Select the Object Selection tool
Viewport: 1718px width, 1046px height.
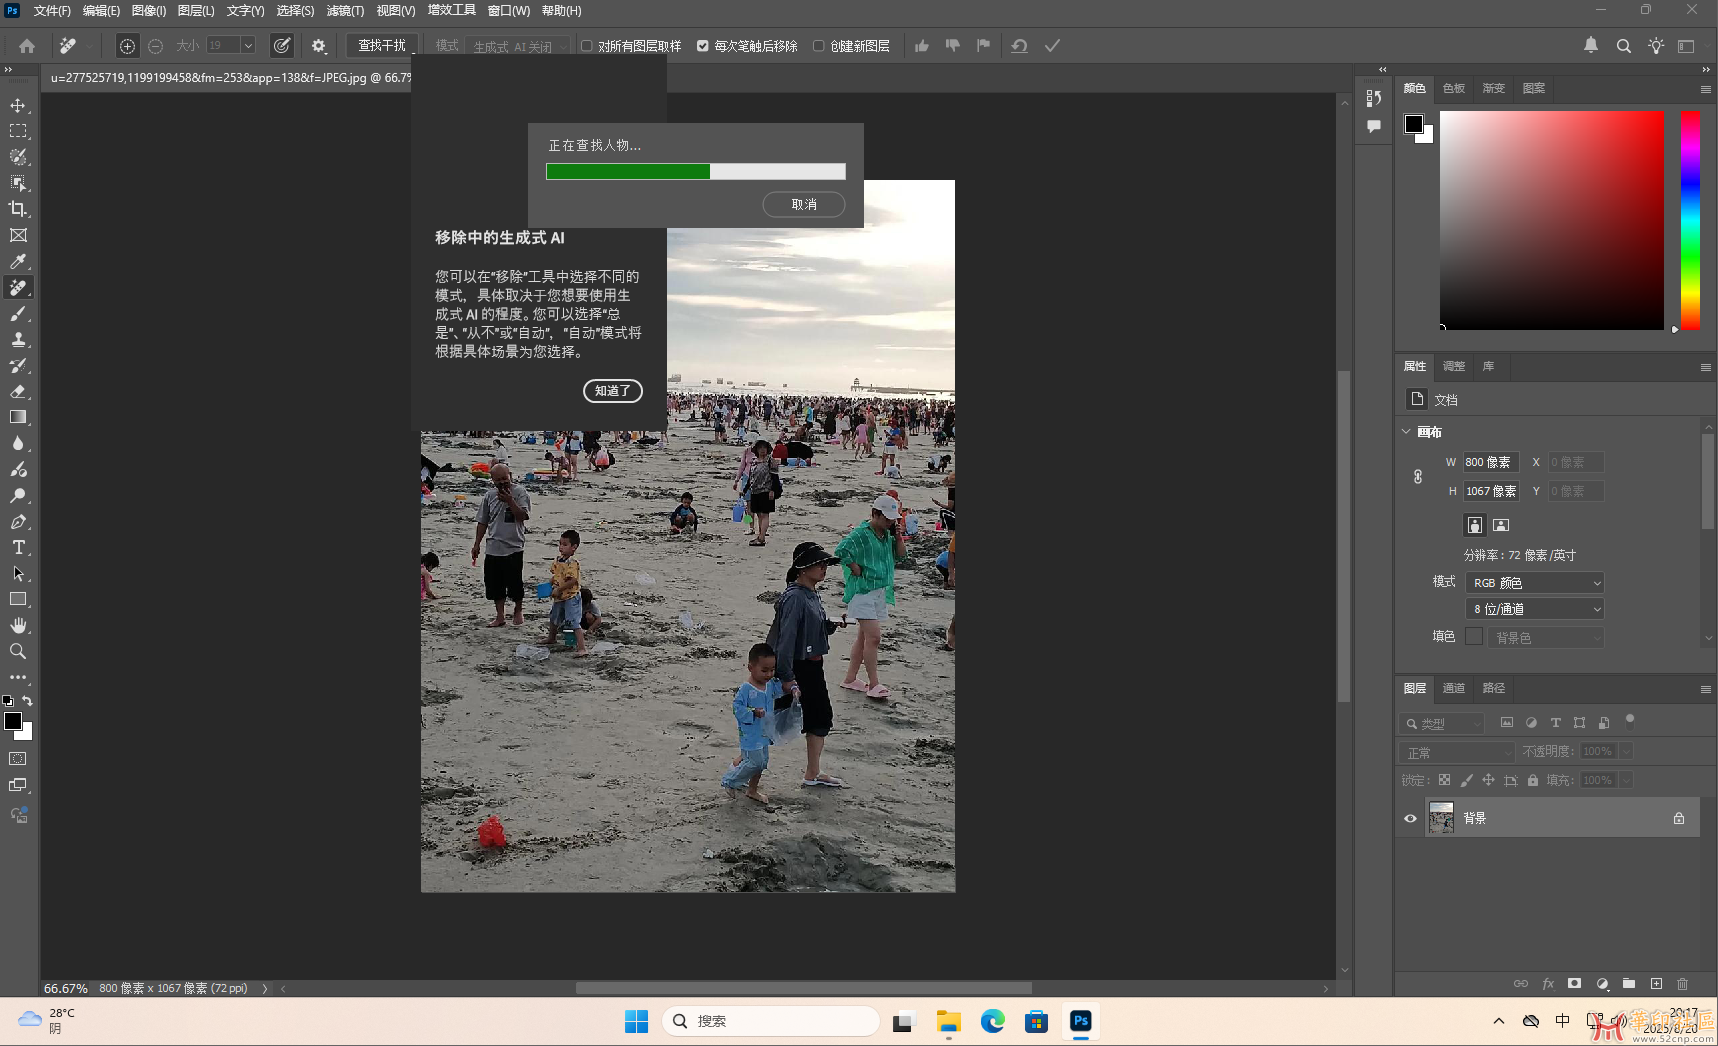pyautogui.click(x=18, y=183)
